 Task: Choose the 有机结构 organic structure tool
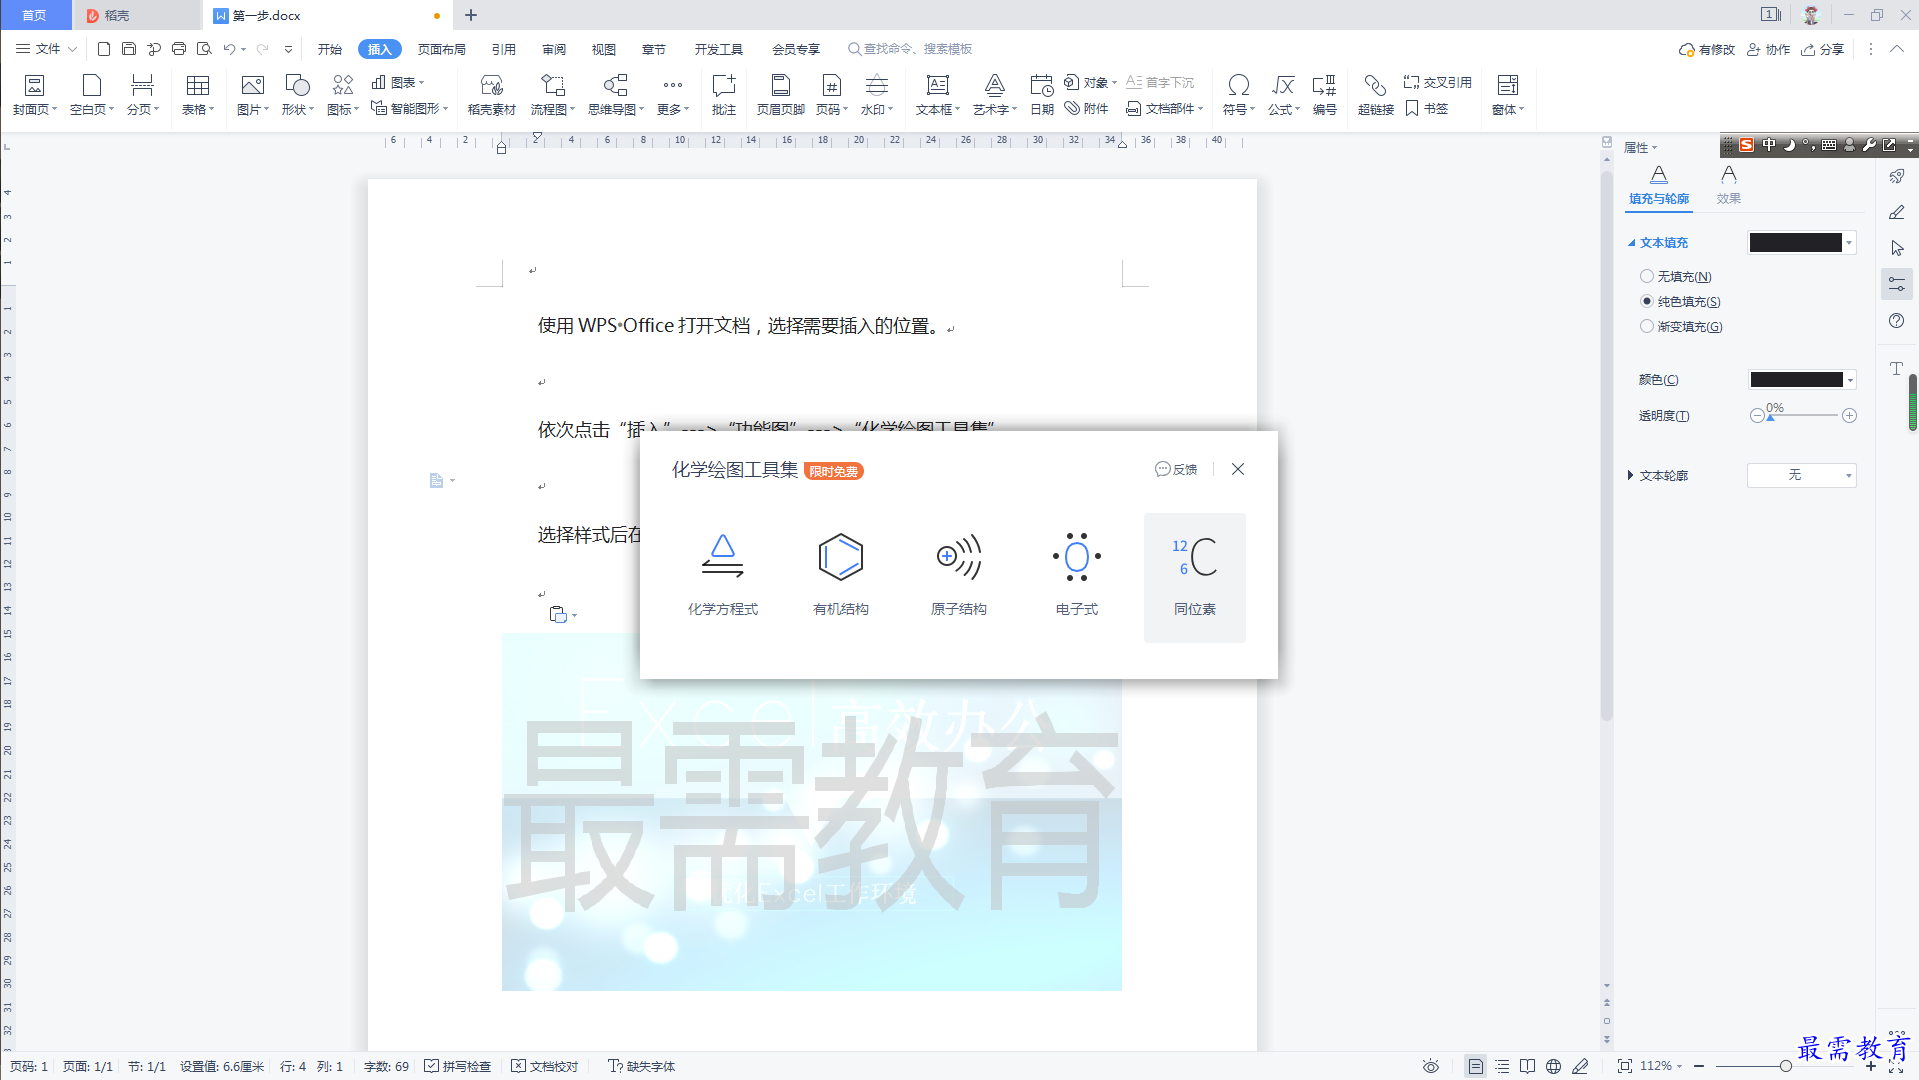pyautogui.click(x=841, y=577)
